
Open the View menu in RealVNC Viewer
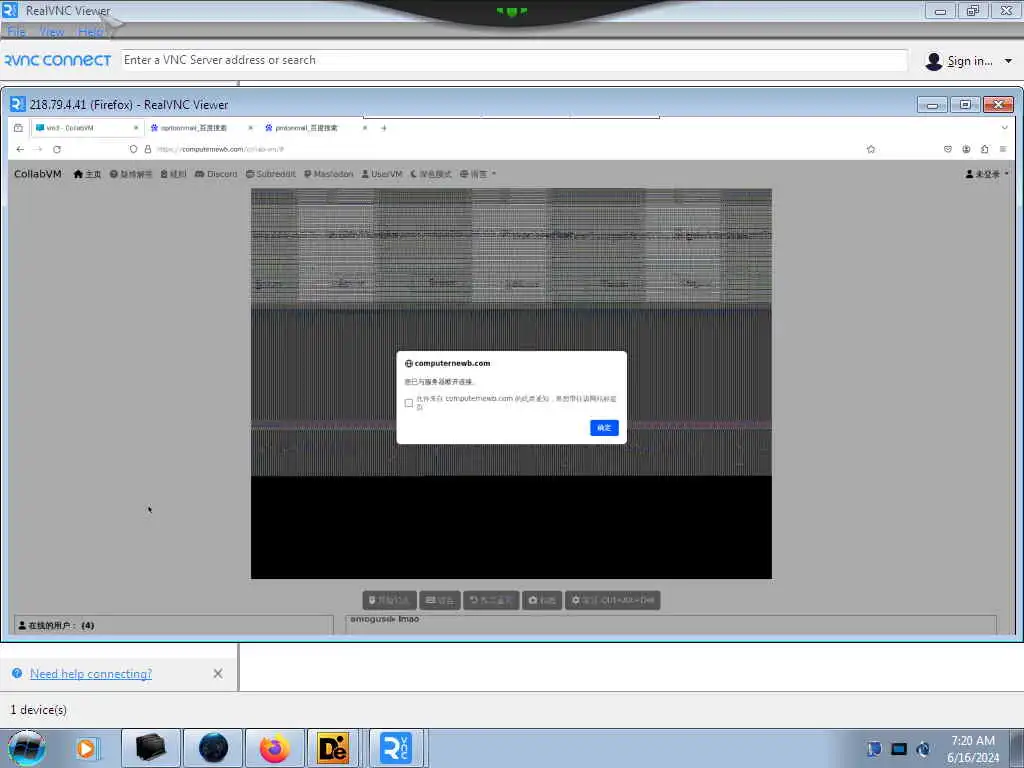[x=52, y=31]
